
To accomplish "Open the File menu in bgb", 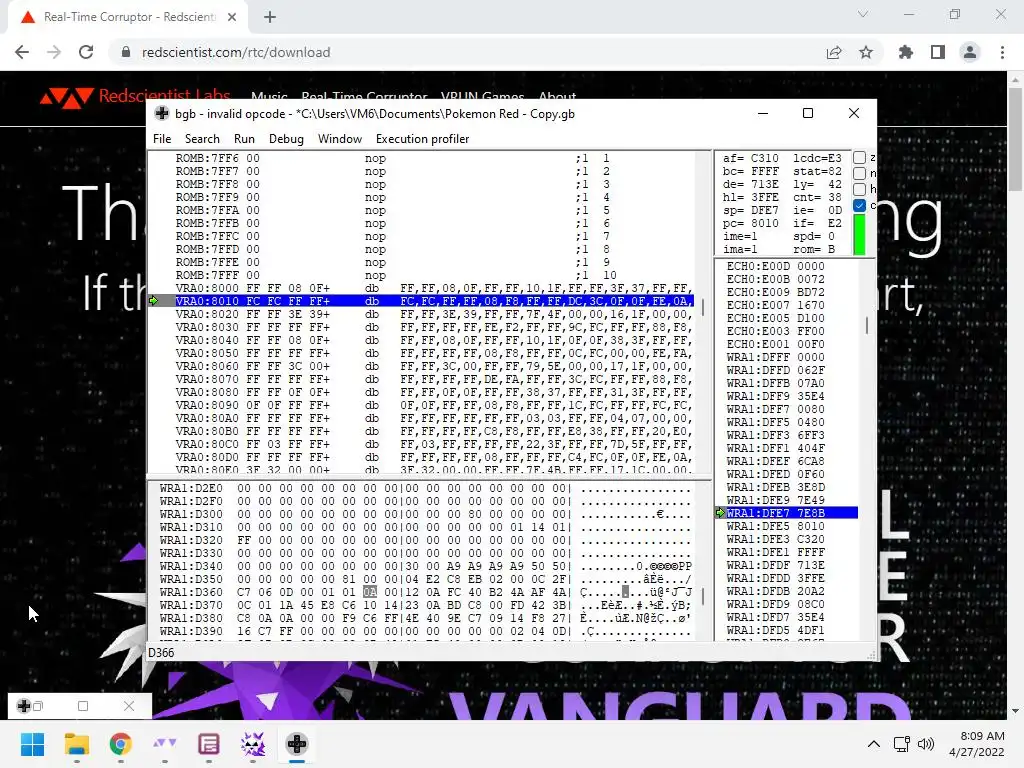I will (162, 138).
